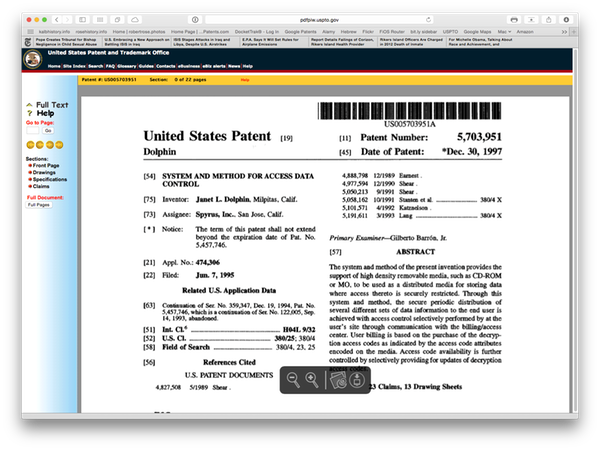Zoom out using the PDF overlay magnifier

tap(292, 379)
